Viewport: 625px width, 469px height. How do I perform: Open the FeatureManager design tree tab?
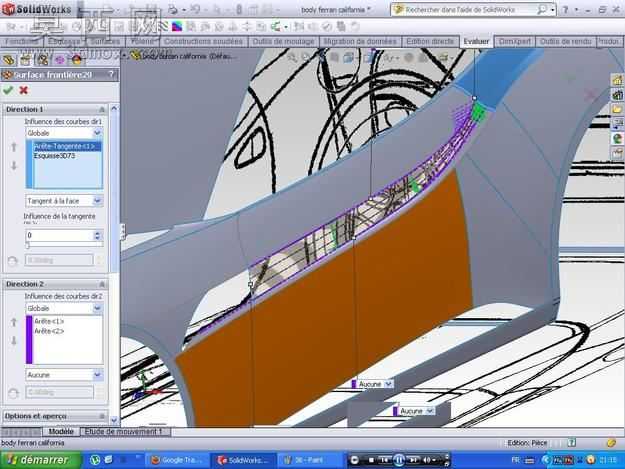(x=8, y=60)
